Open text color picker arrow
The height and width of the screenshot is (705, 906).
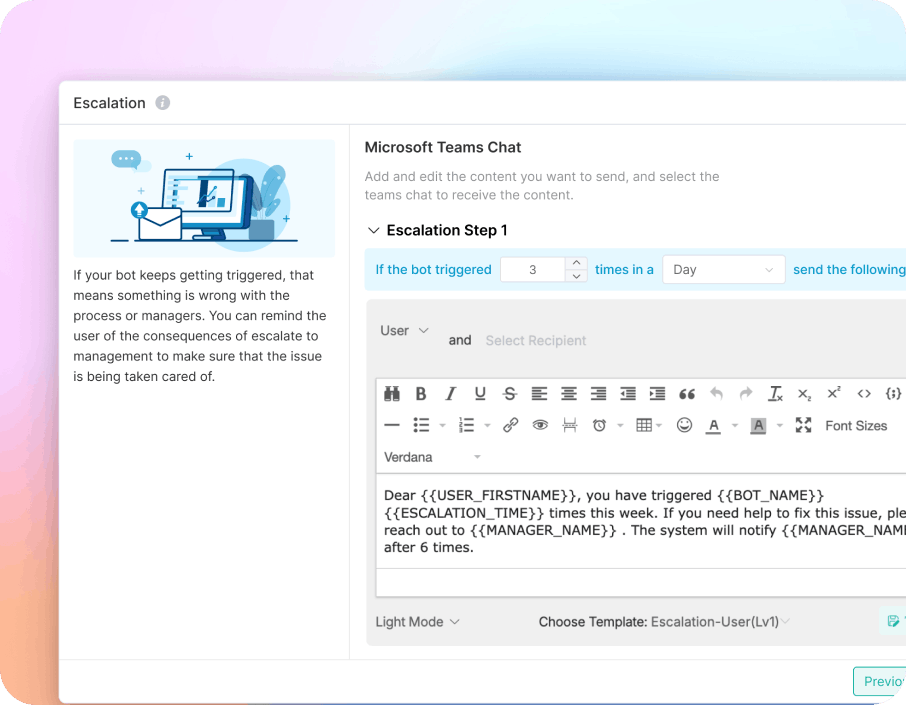point(735,426)
